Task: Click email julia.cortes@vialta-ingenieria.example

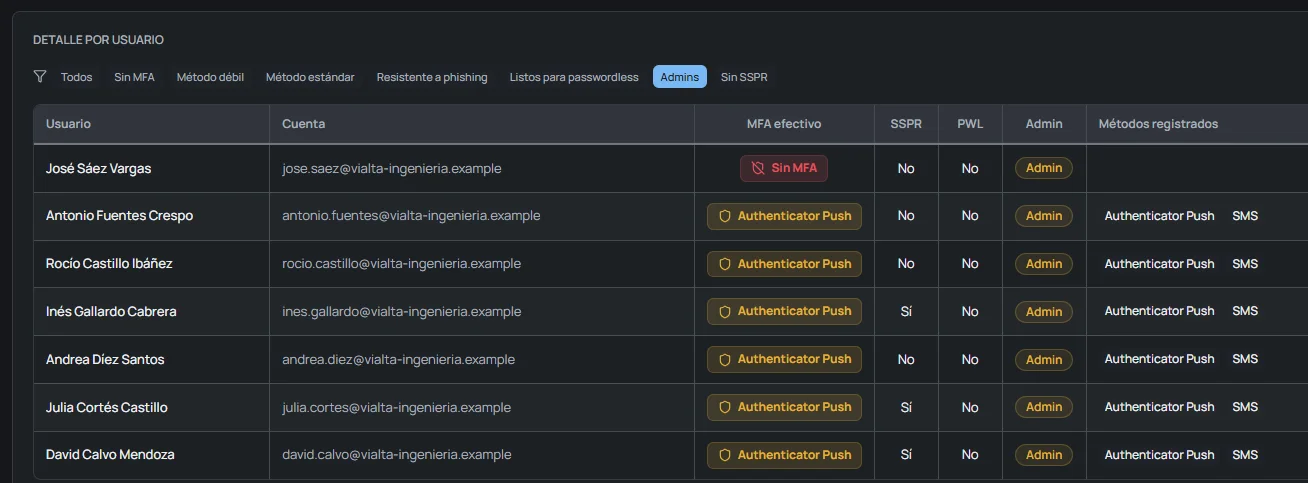Action: click(x=396, y=407)
